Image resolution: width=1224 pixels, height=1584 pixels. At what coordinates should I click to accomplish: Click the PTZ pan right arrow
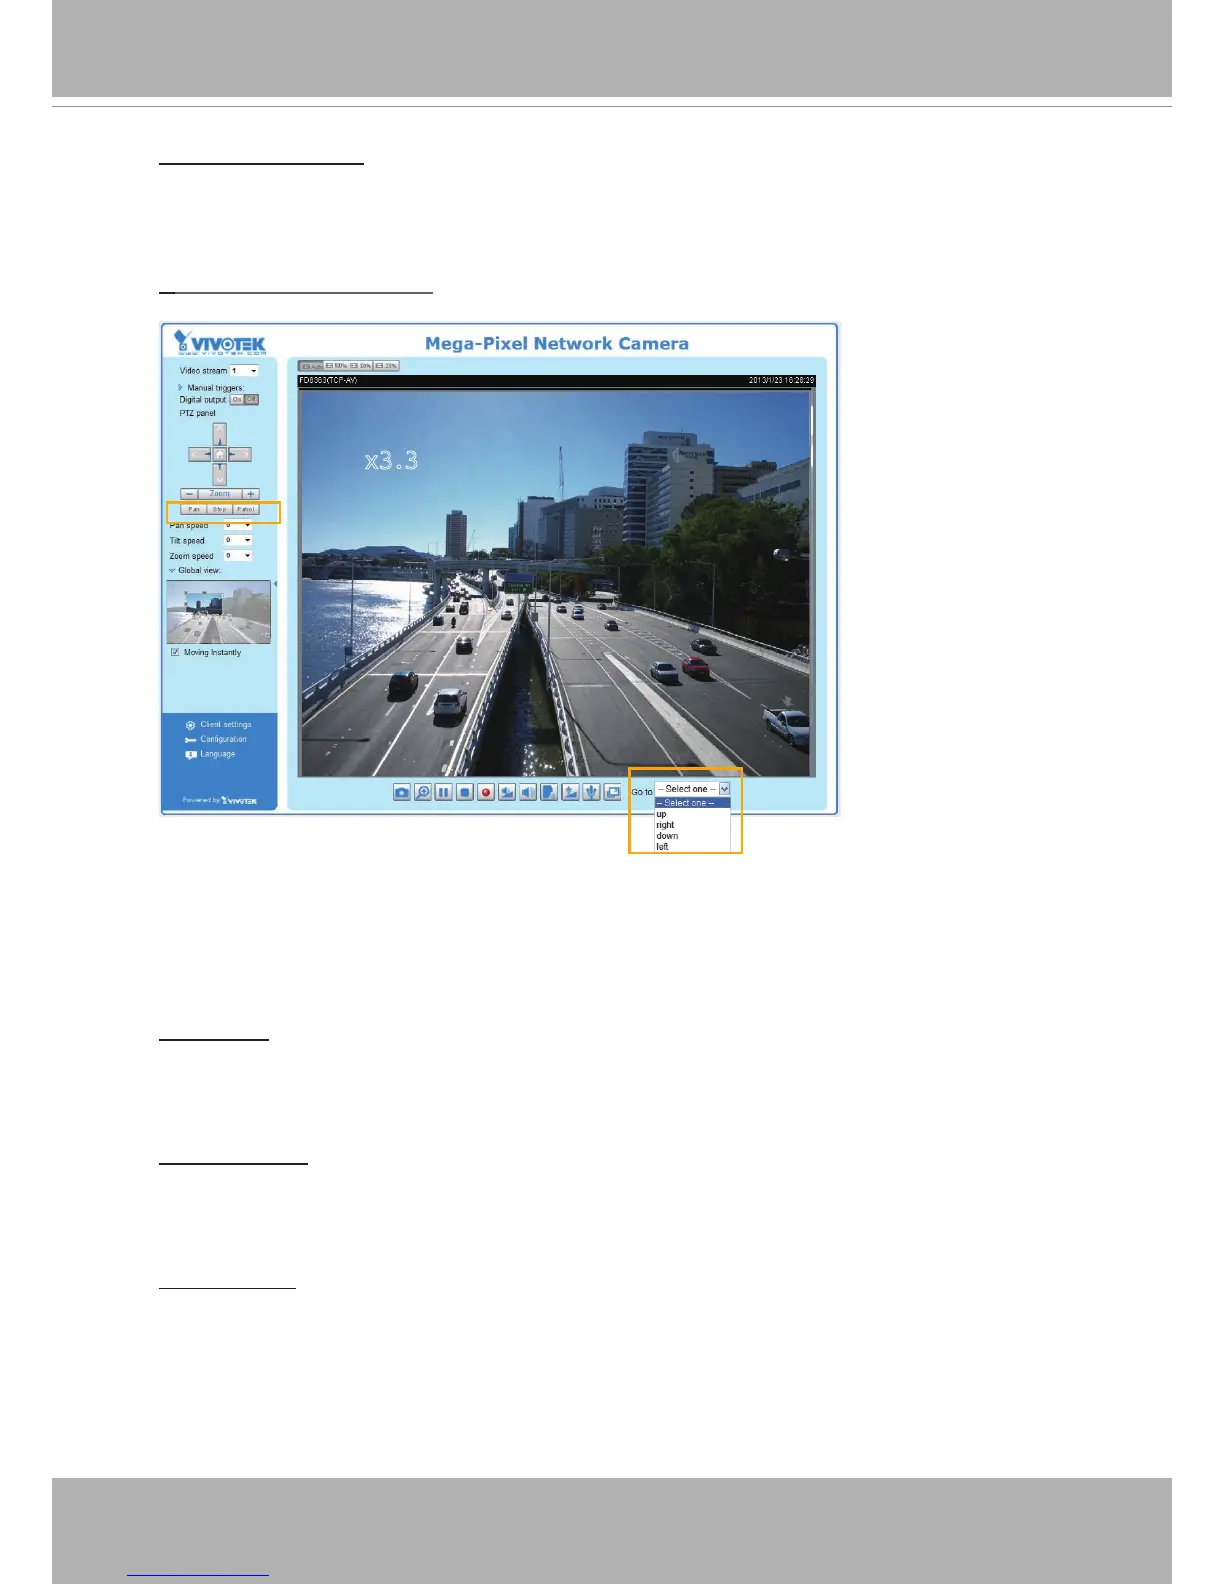pyautogui.click(x=239, y=454)
